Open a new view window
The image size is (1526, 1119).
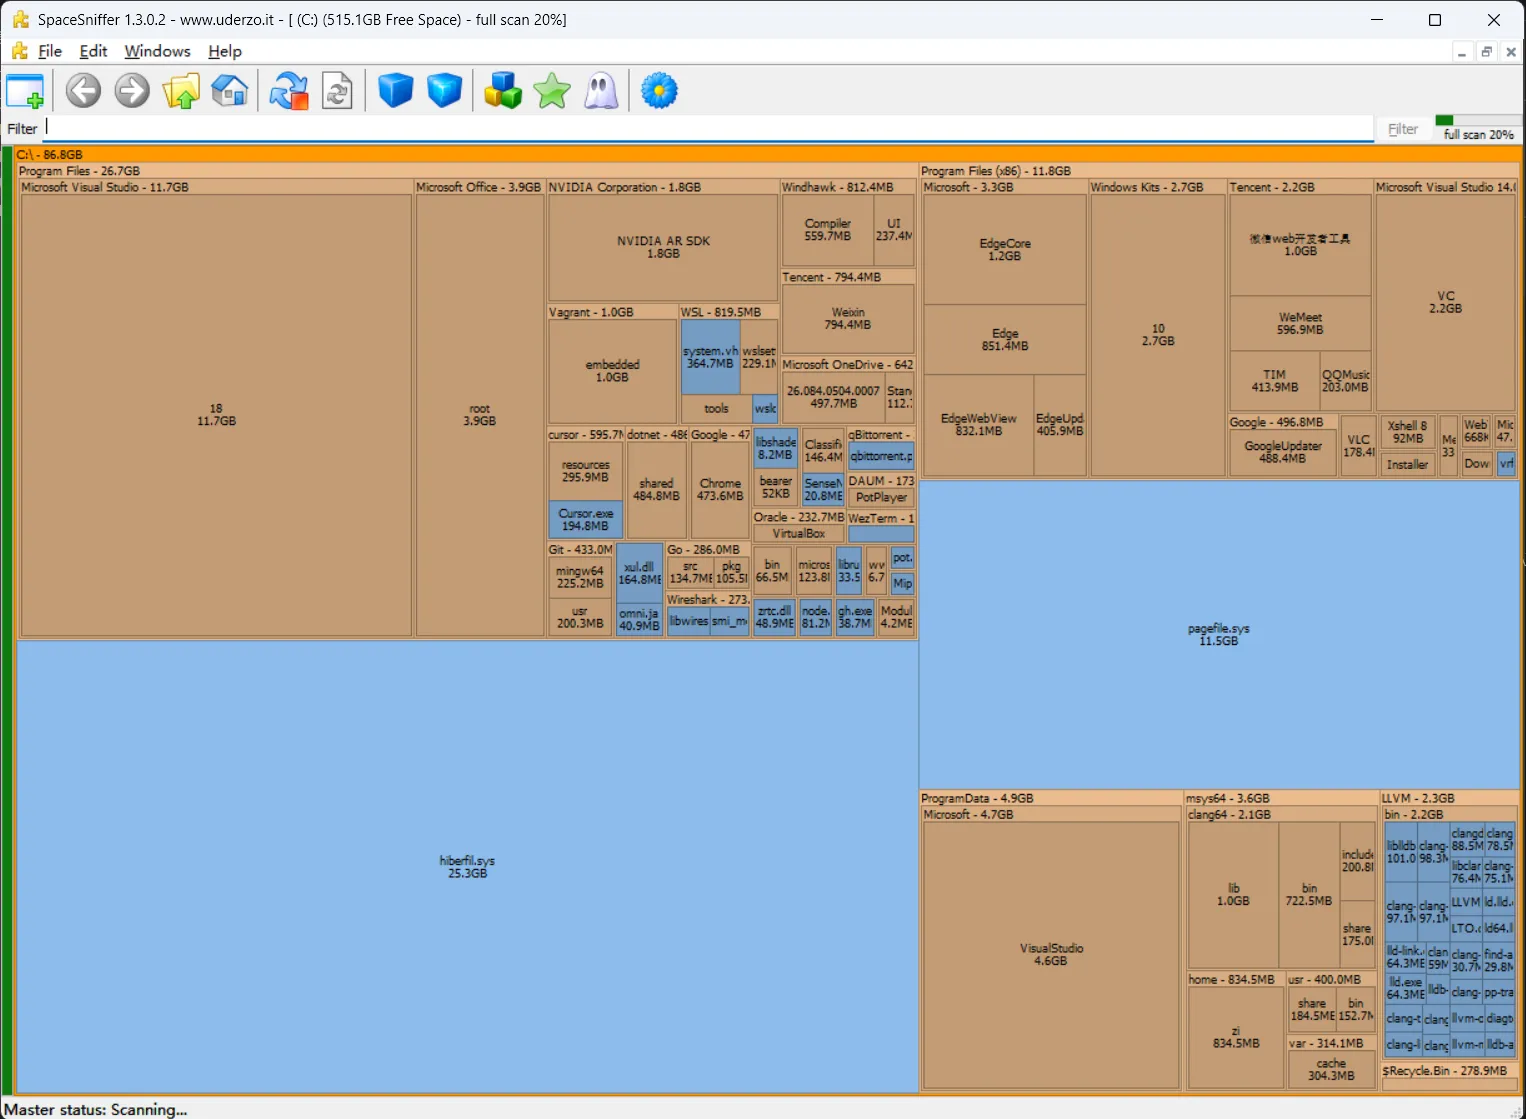tap(25, 91)
